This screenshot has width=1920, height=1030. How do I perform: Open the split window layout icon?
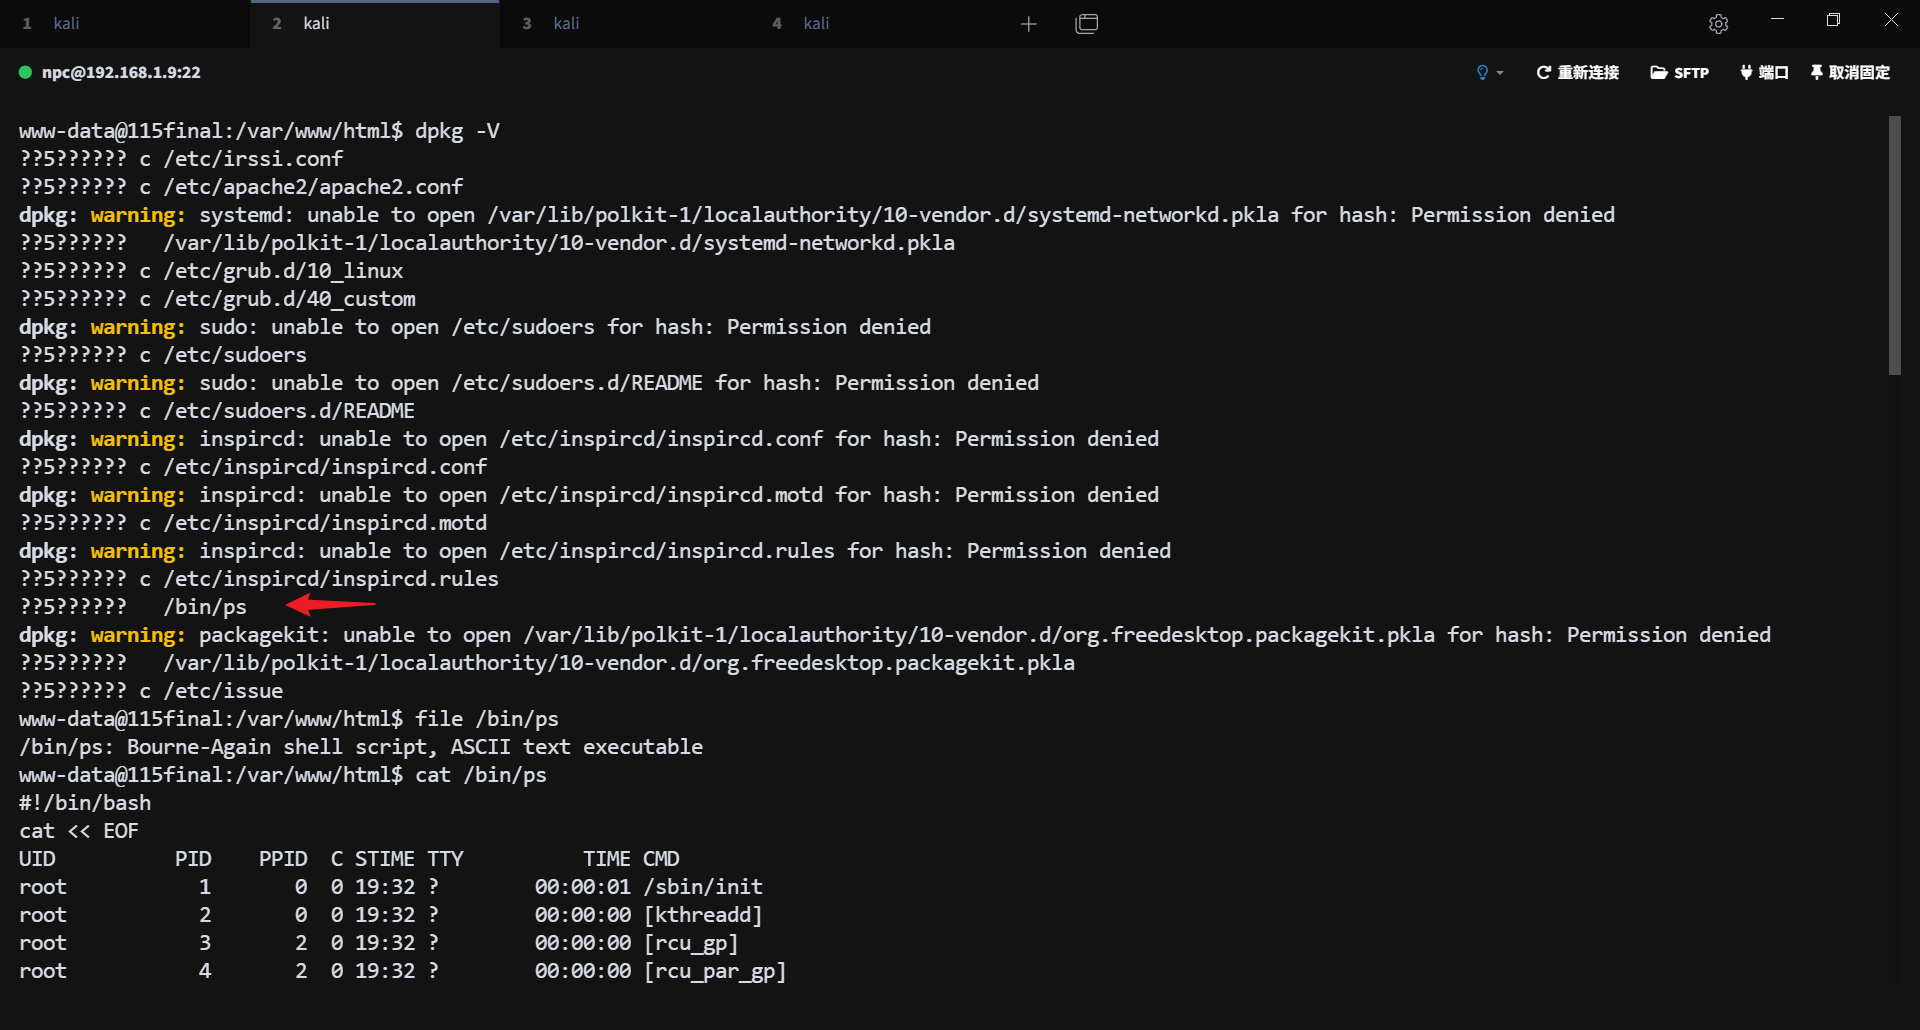click(x=1086, y=24)
